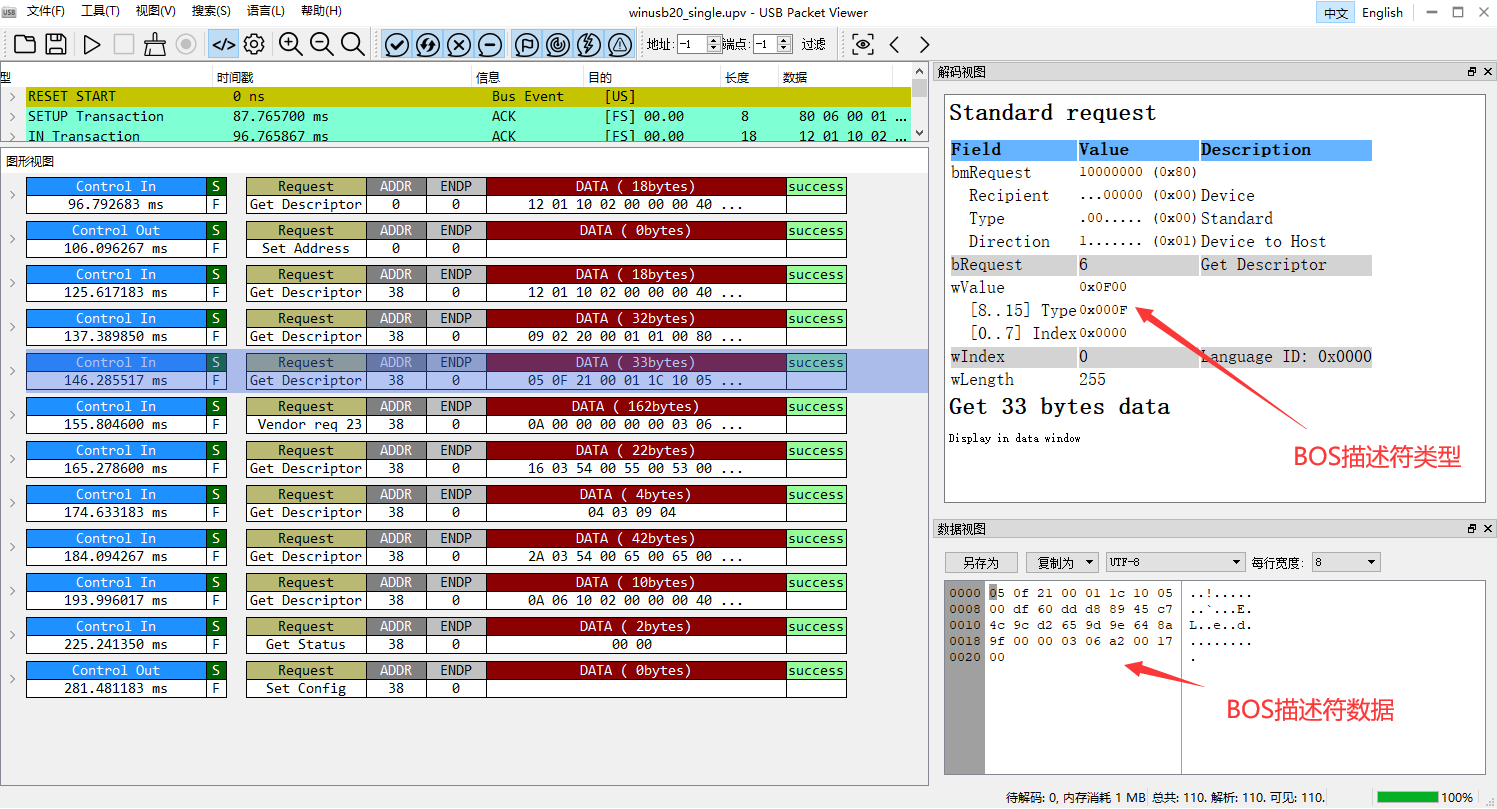
Task: Go to next with right chevron icon
Action: click(924, 44)
